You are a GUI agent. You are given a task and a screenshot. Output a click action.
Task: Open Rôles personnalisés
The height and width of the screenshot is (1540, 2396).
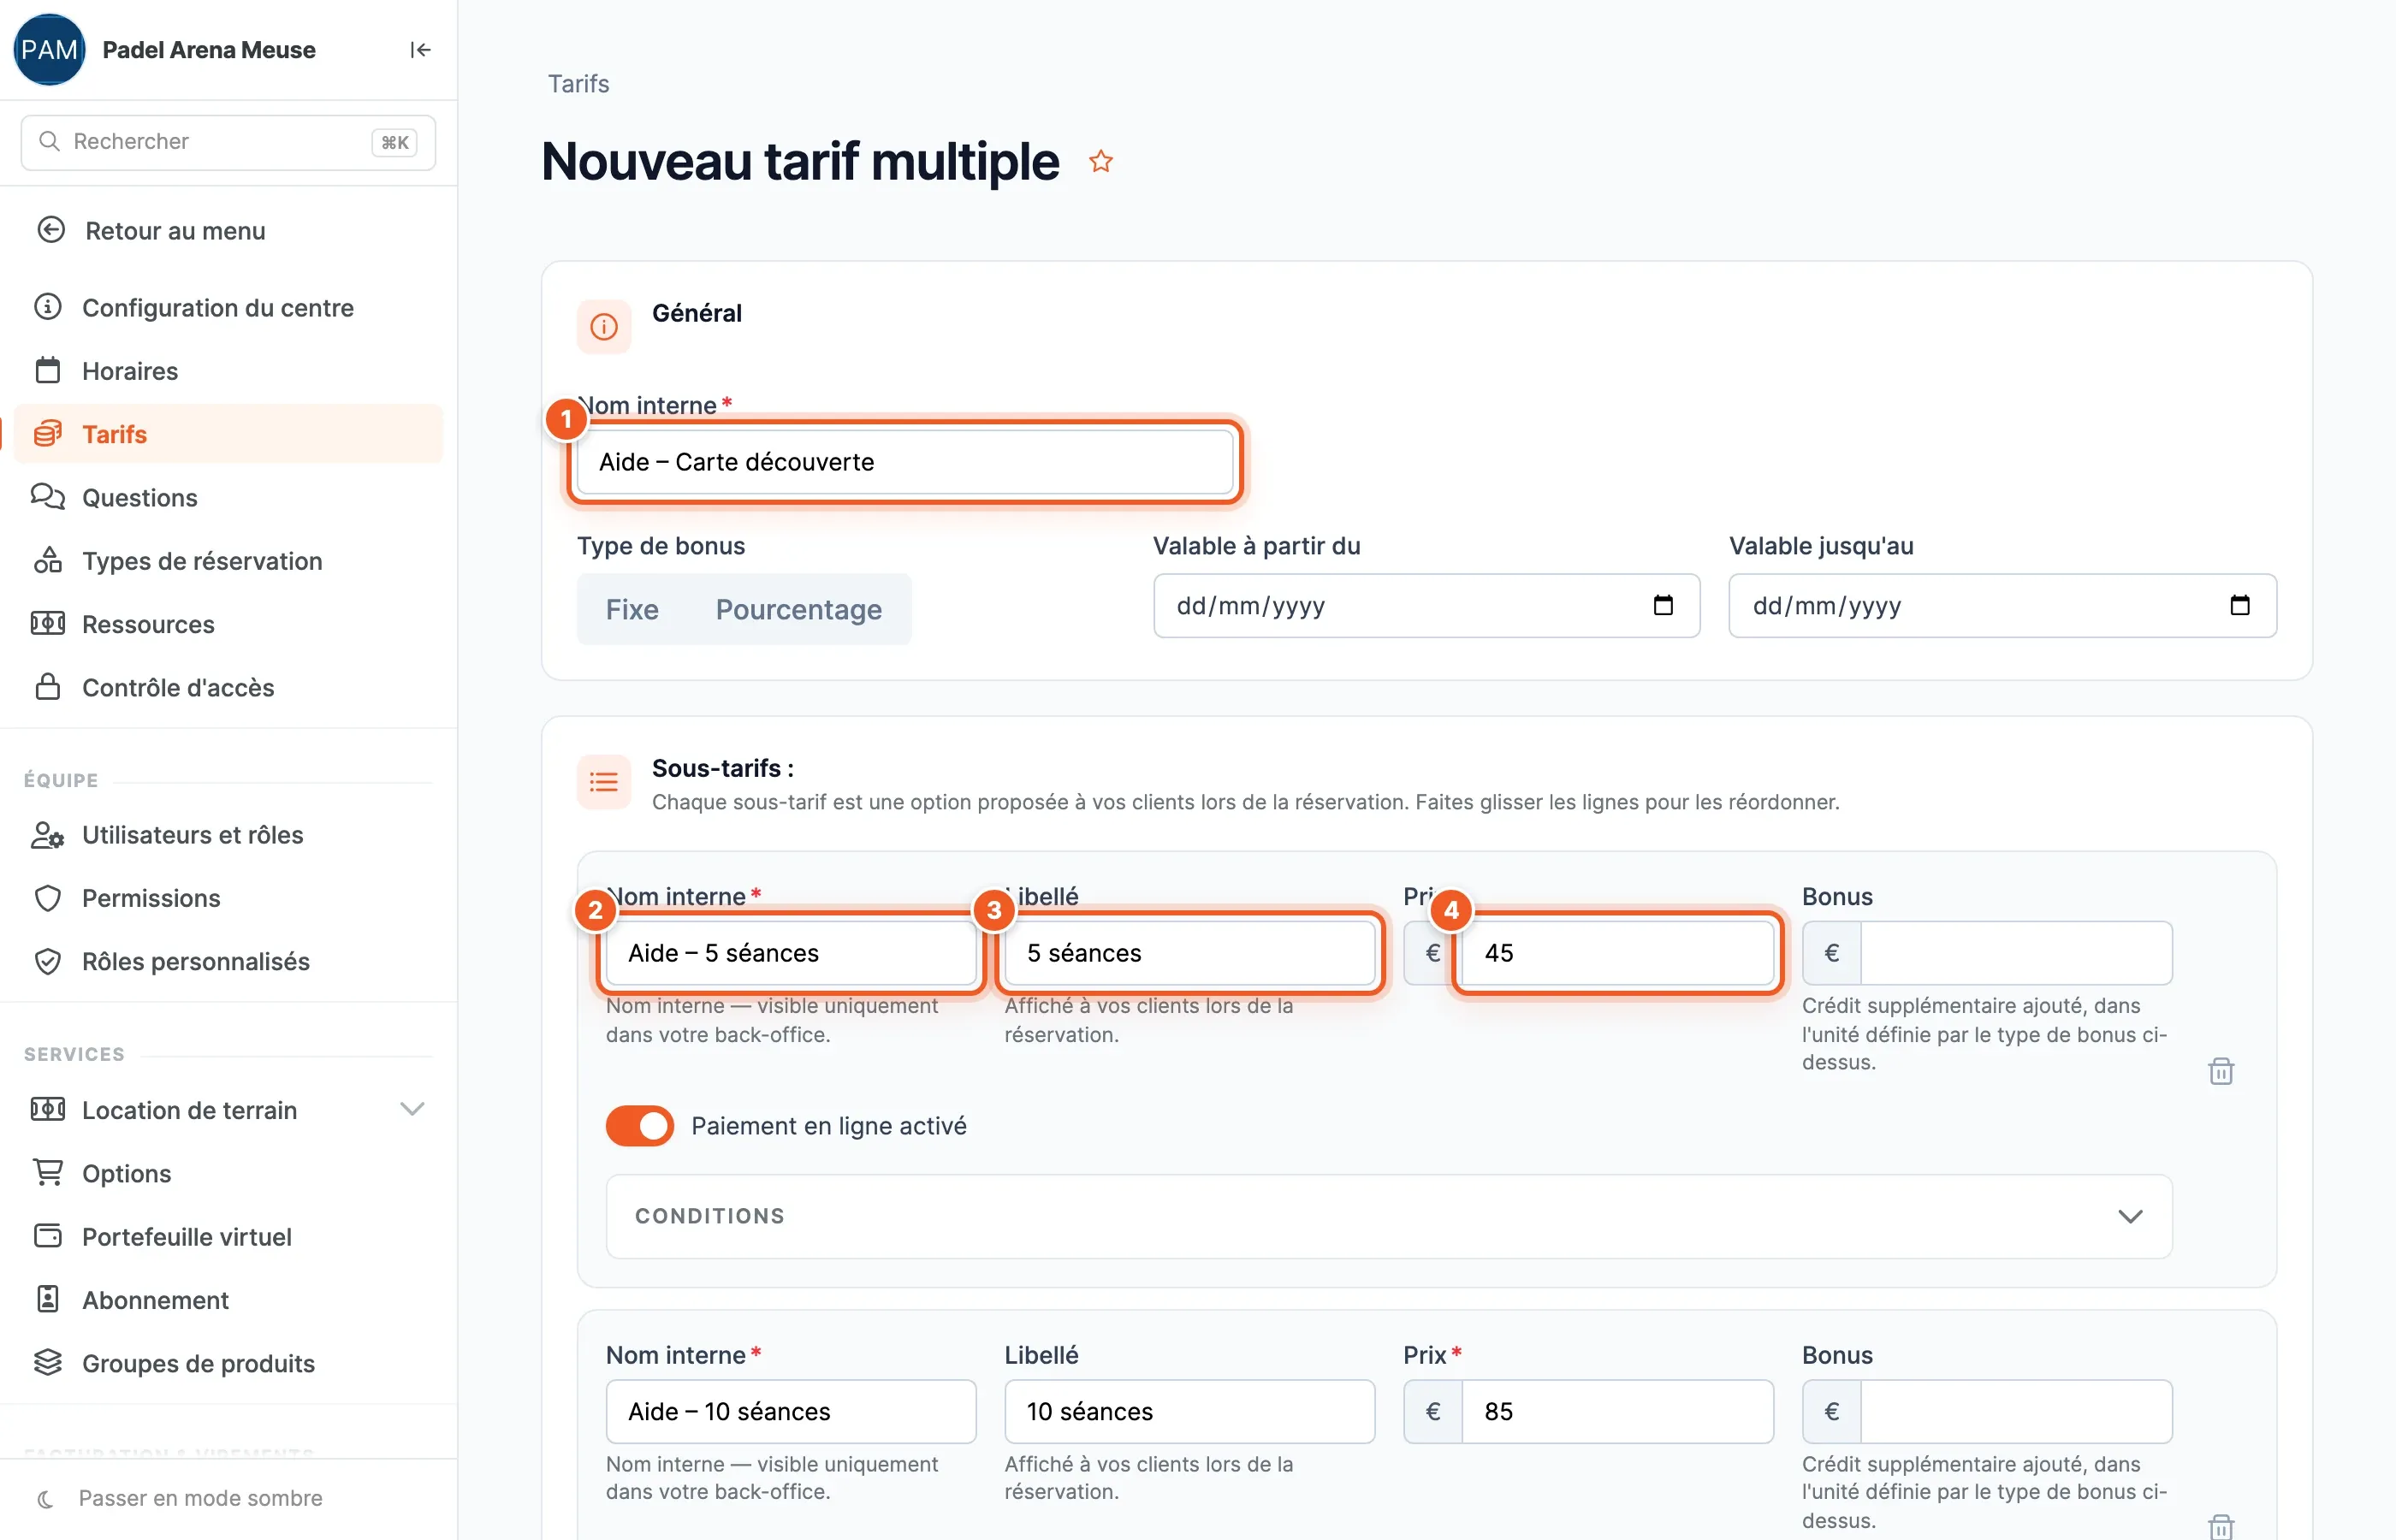coord(228,961)
